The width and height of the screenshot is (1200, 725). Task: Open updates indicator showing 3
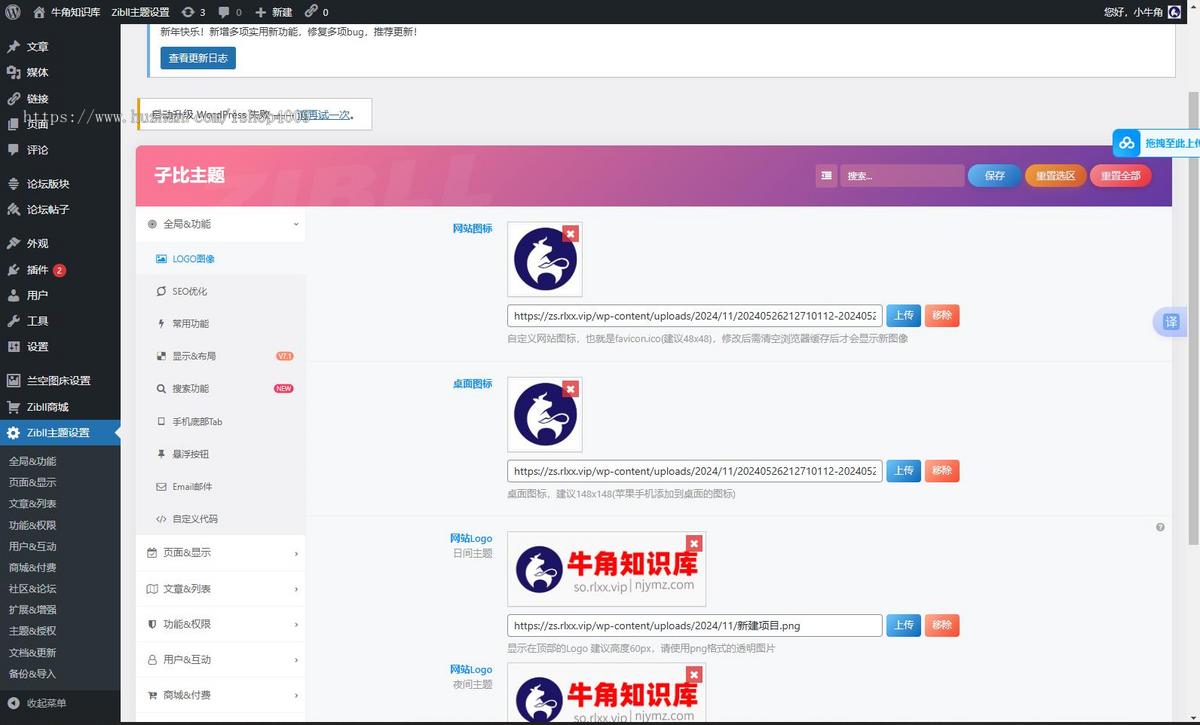[x=193, y=12]
